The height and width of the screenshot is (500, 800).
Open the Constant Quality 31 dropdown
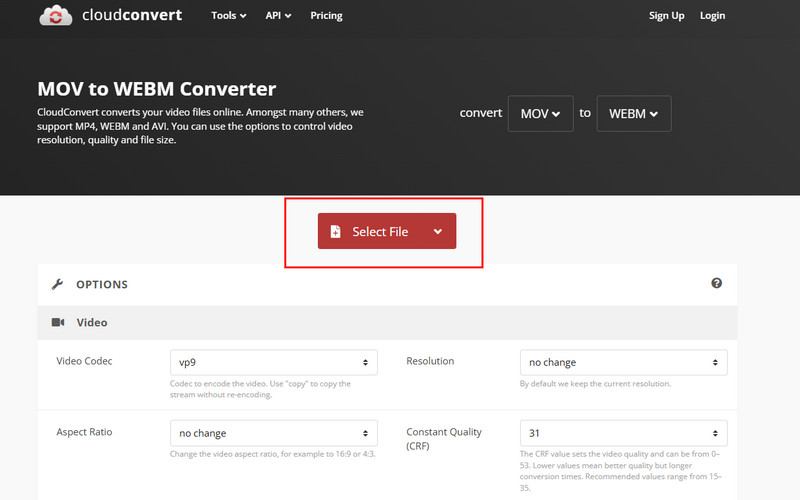pyautogui.click(x=623, y=433)
